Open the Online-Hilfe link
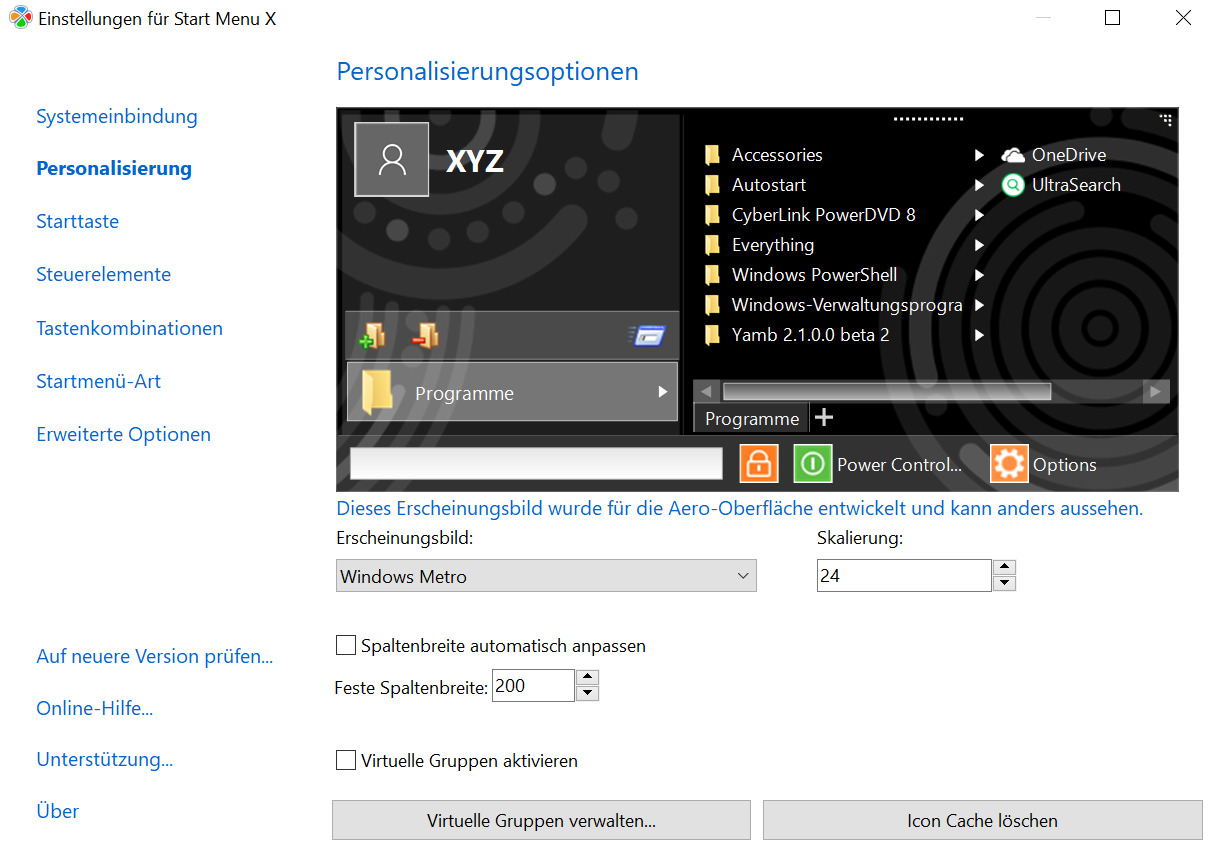The height and width of the screenshot is (863, 1212). (94, 708)
